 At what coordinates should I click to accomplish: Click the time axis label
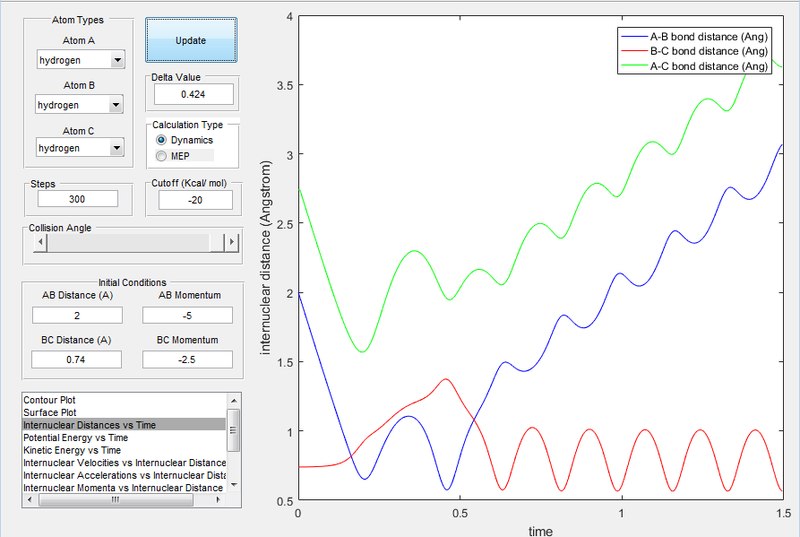pyautogui.click(x=540, y=531)
